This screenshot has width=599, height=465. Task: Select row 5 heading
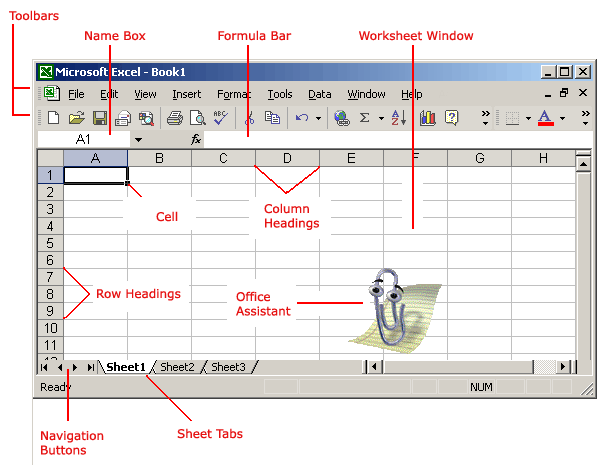[x=50, y=243]
